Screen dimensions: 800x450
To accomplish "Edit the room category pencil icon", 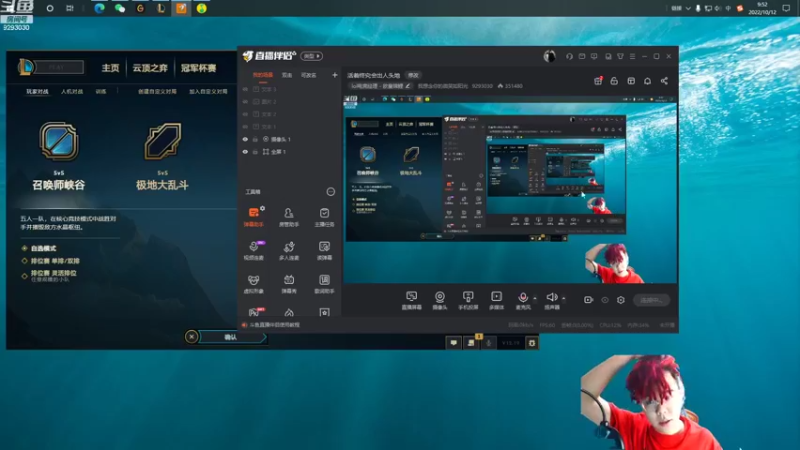I will click(x=408, y=86).
